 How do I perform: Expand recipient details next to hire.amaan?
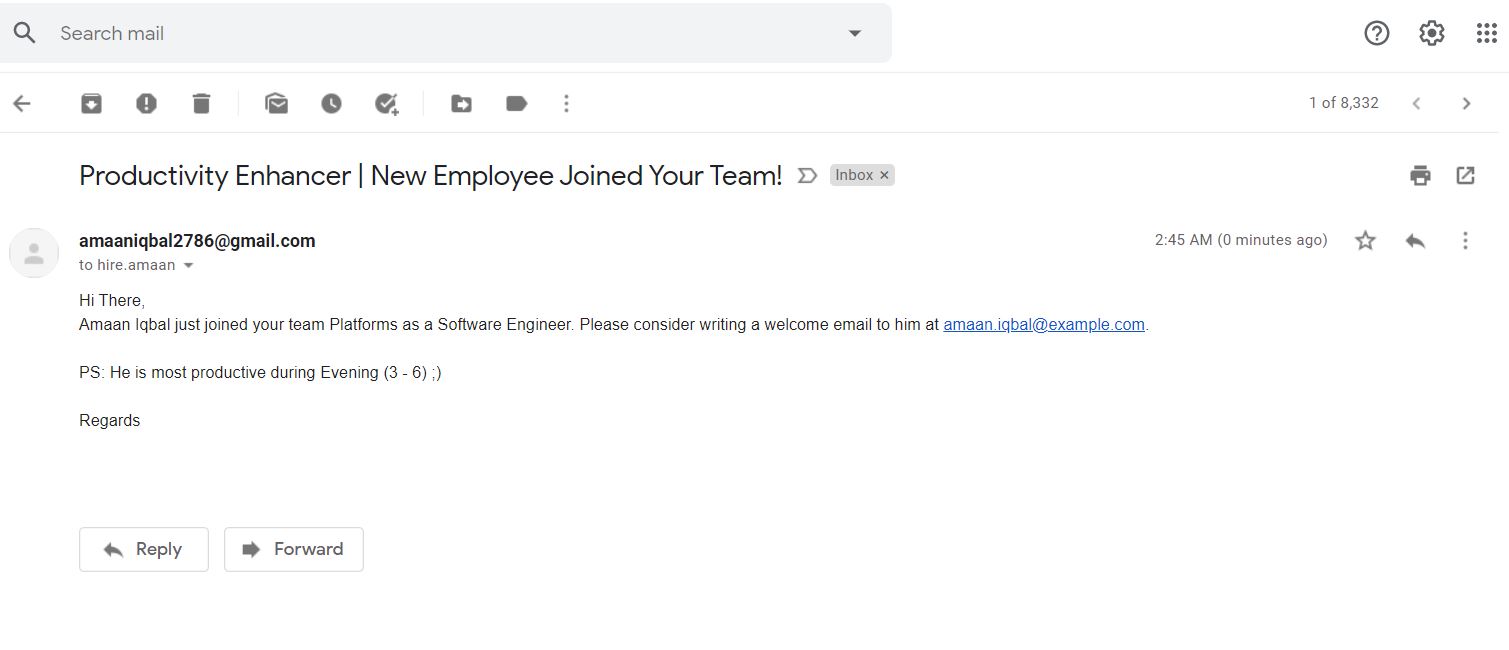tap(188, 266)
